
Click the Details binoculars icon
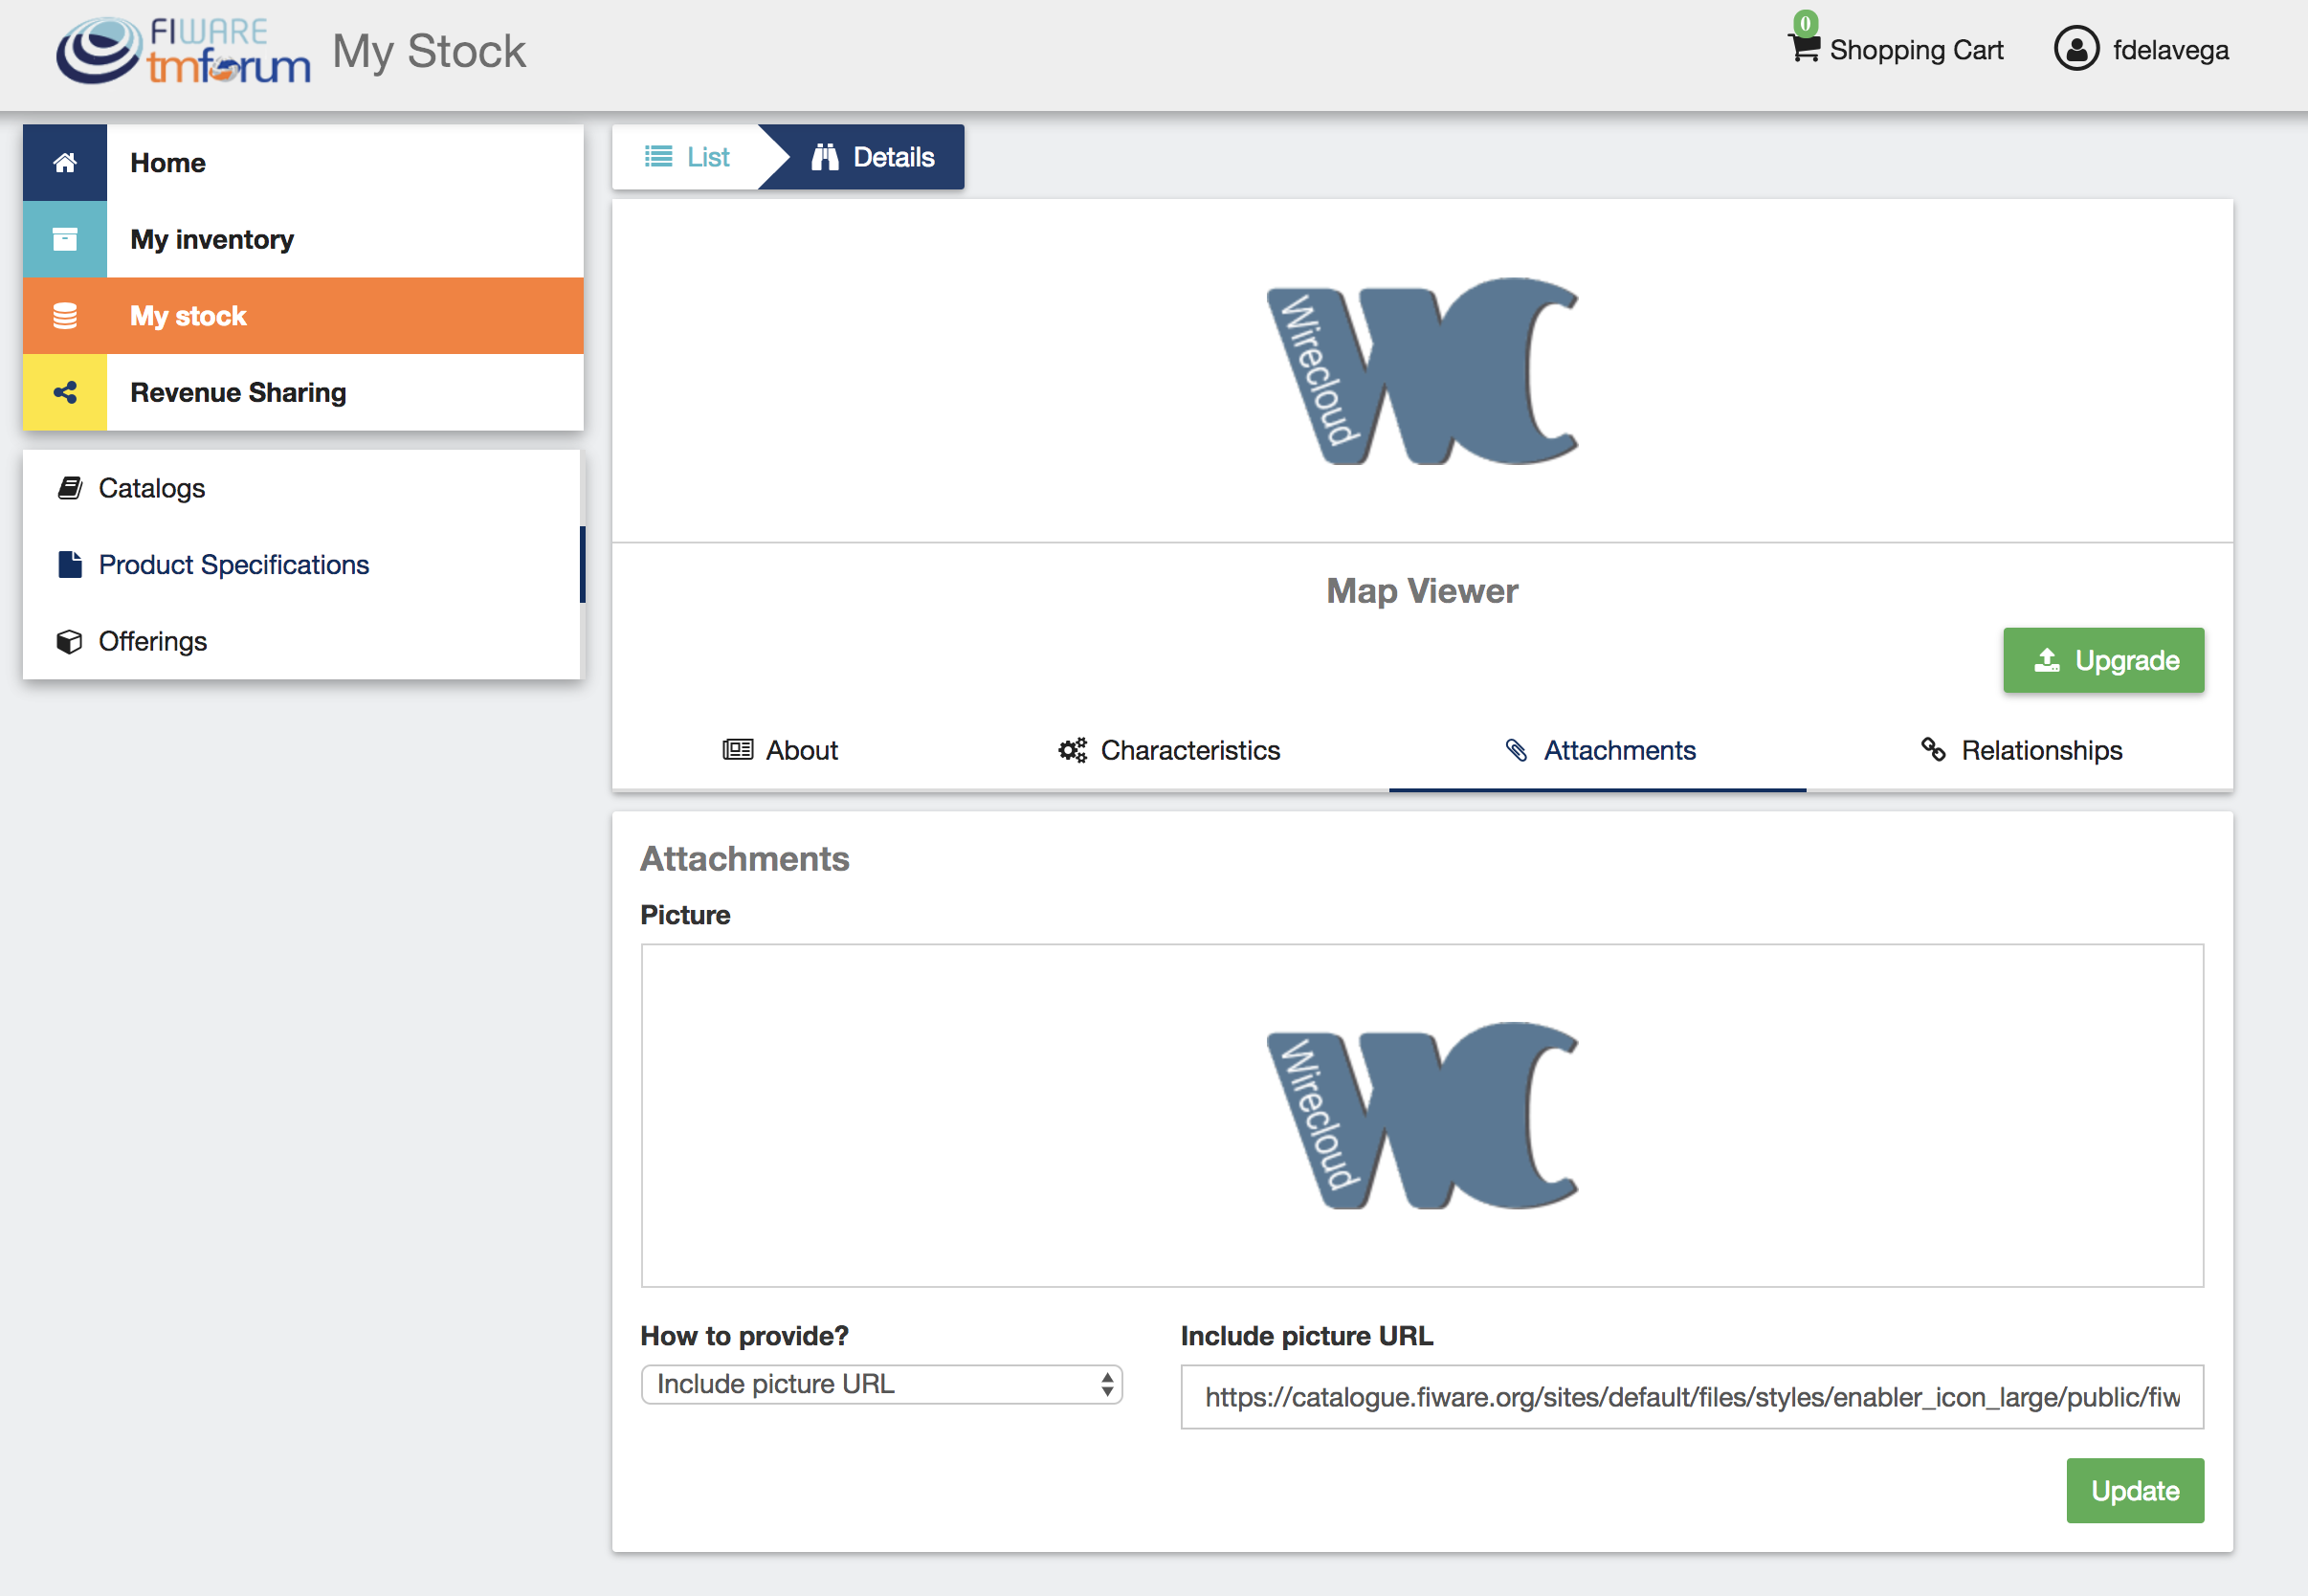[824, 157]
